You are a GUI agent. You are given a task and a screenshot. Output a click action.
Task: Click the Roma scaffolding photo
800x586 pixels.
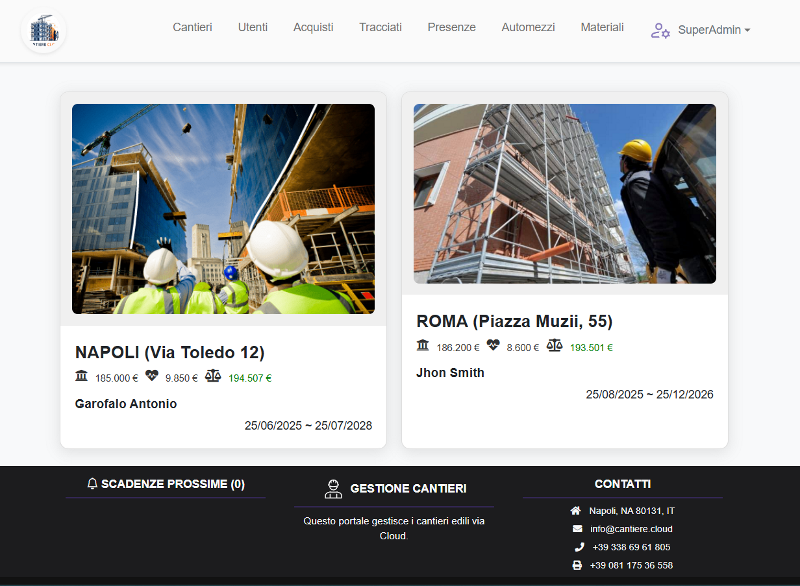[564, 194]
